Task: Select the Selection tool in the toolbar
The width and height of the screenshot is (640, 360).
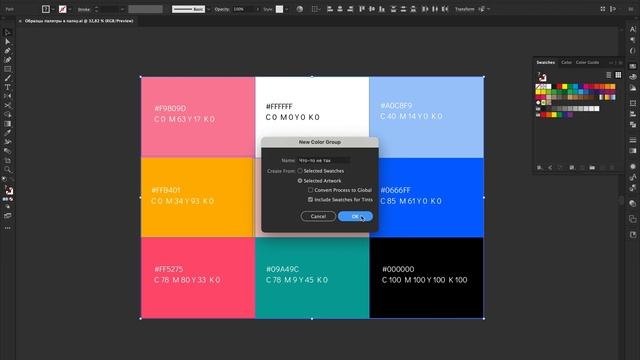Action: tap(7, 32)
